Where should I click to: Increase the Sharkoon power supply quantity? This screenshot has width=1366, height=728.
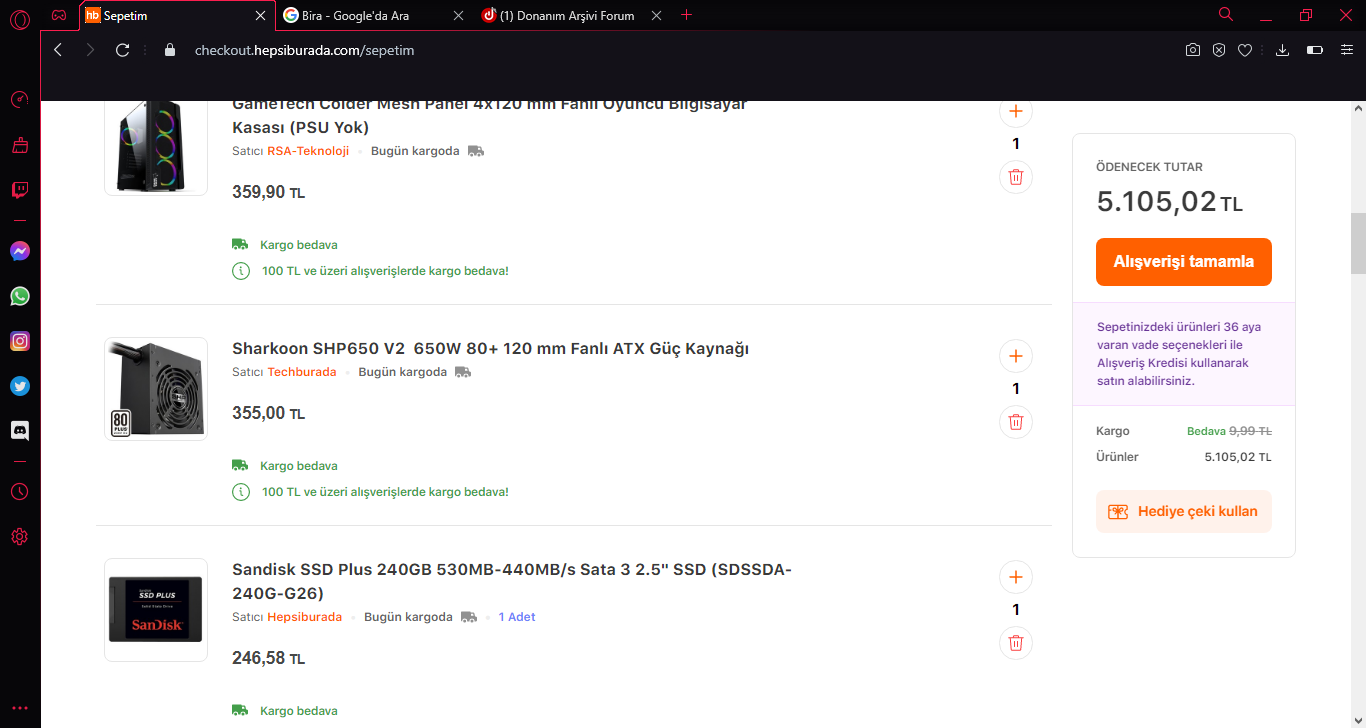(1016, 356)
